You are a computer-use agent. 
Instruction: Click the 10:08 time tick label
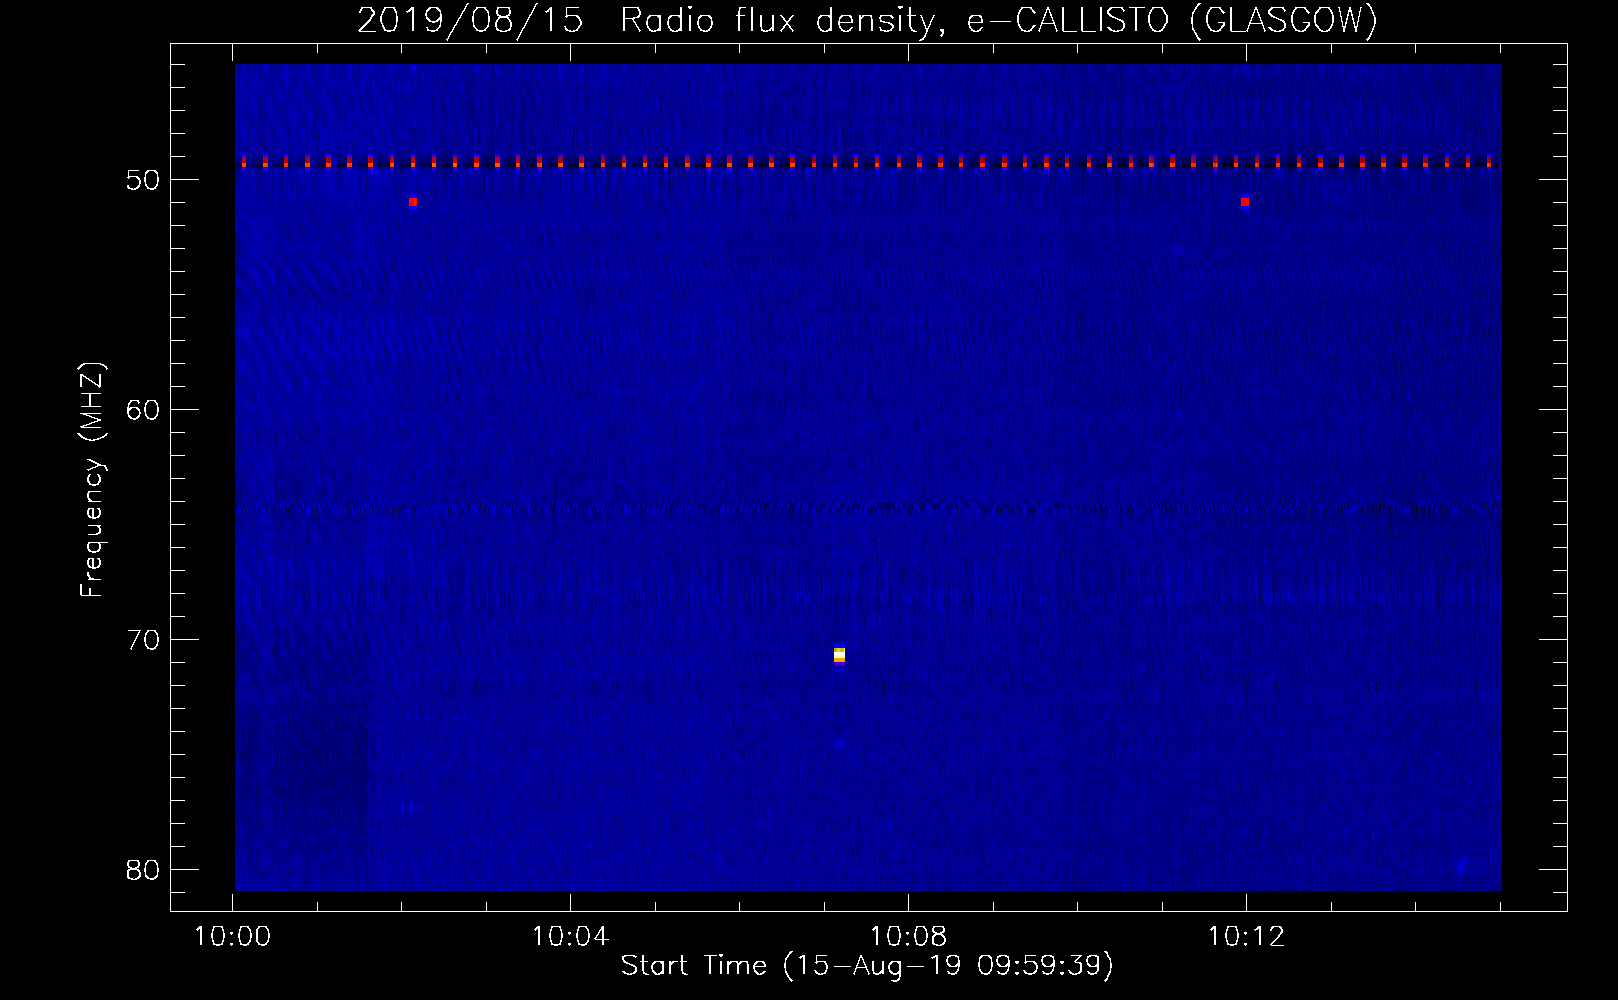click(x=908, y=937)
